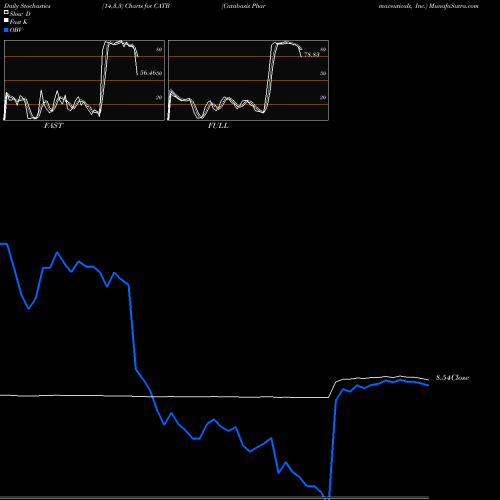
Task: Click the '(Catabasis Phar' company name text
Action: click(x=243, y=6)
